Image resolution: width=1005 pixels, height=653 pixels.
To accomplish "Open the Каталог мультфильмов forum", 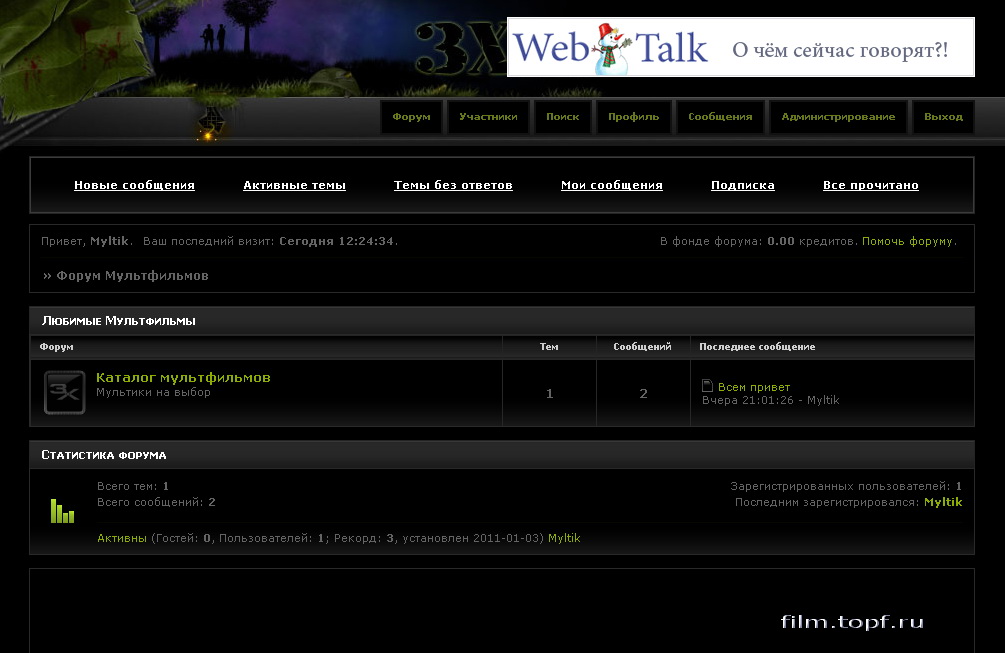I will [183, 377].
